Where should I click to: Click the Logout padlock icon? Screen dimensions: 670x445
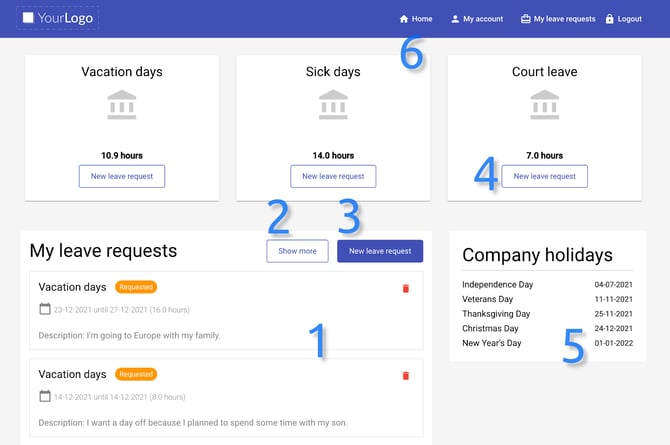click(x=609, y=19)
